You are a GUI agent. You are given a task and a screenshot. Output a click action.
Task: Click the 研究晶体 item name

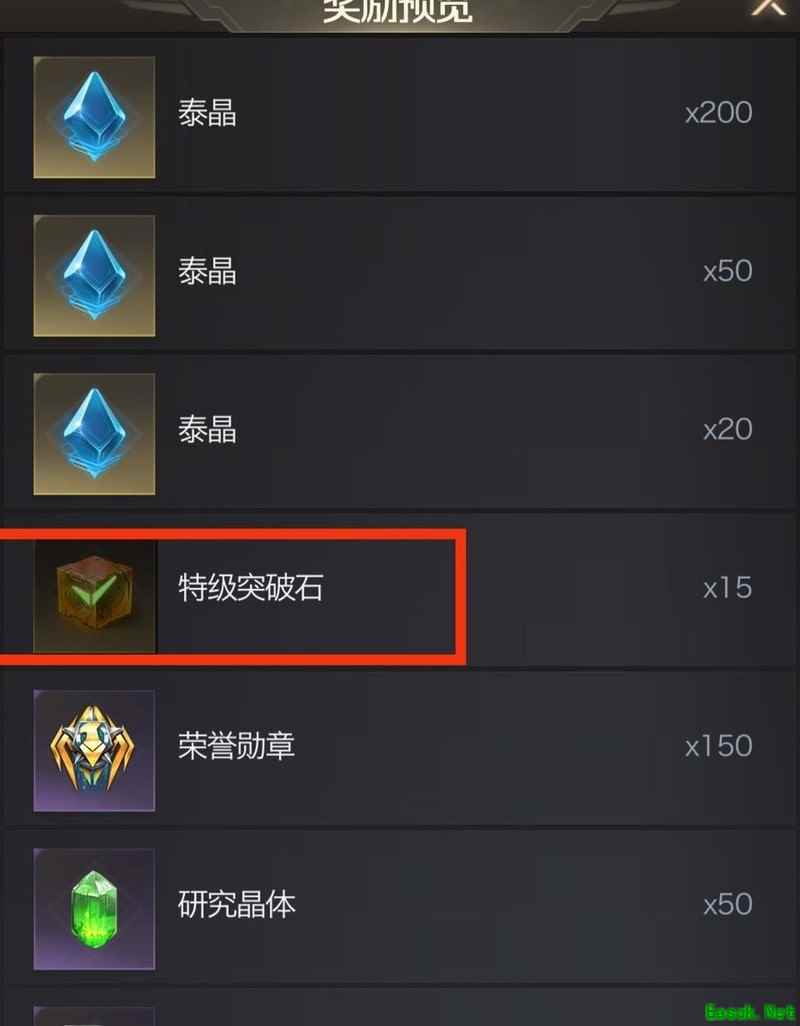[236, 904]
